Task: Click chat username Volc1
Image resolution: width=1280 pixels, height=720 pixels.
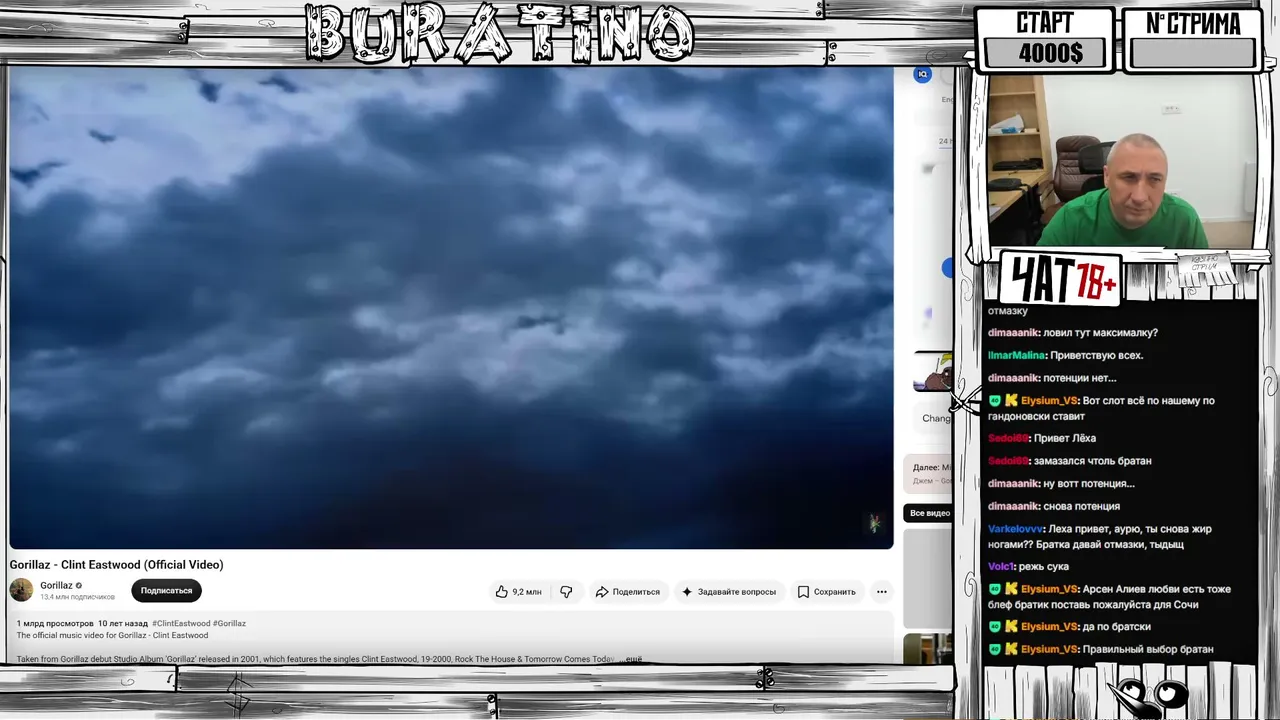Action: [x=1001, y=566]
